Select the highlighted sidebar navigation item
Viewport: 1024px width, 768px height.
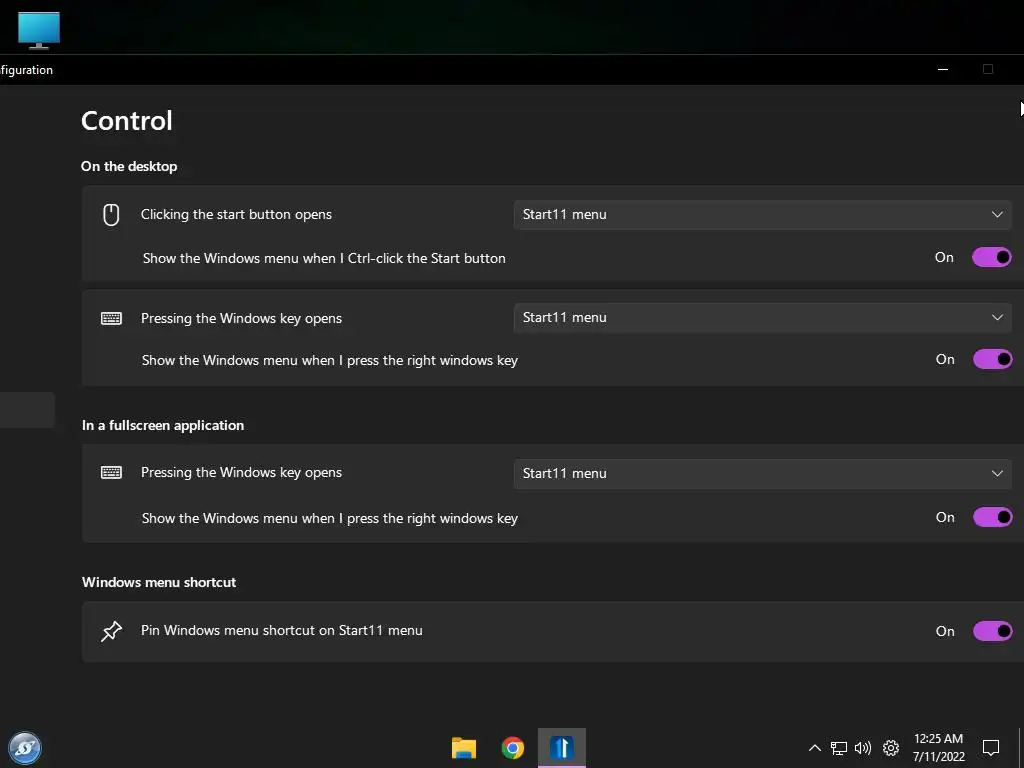27,410
